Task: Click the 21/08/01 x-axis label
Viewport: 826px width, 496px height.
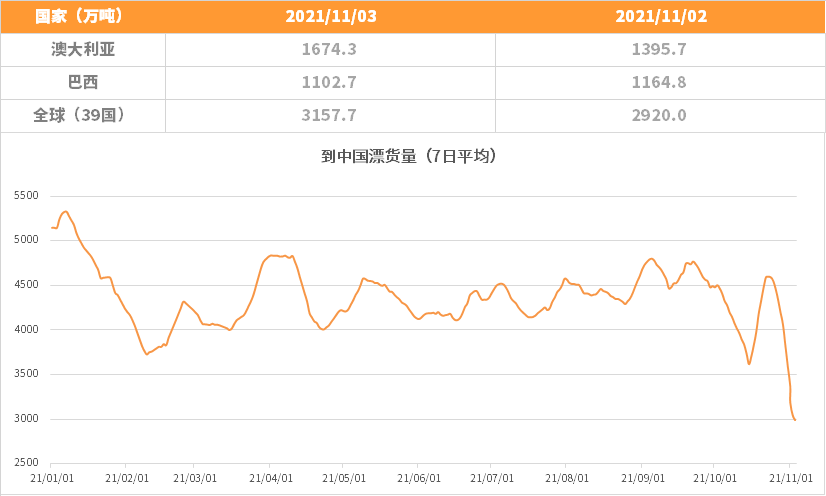Action: [x=567, y=478]
